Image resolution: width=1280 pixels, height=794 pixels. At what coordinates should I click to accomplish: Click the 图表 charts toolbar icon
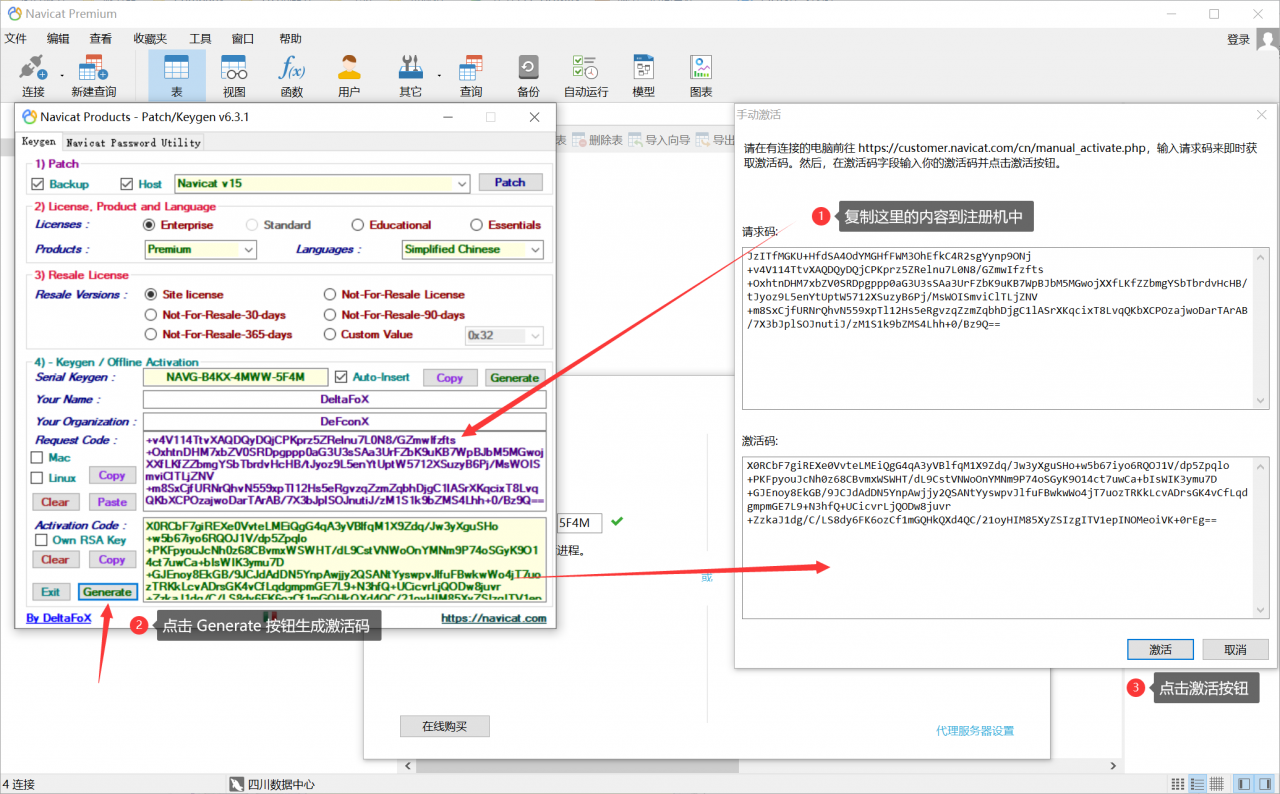point(701,75)
